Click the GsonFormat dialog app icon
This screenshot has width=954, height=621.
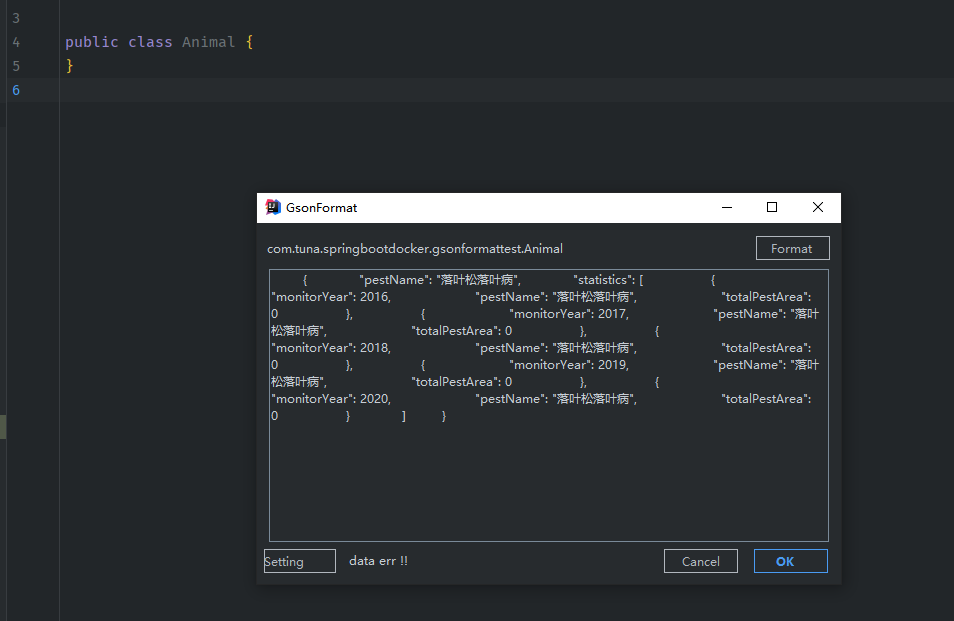(273, 207)
